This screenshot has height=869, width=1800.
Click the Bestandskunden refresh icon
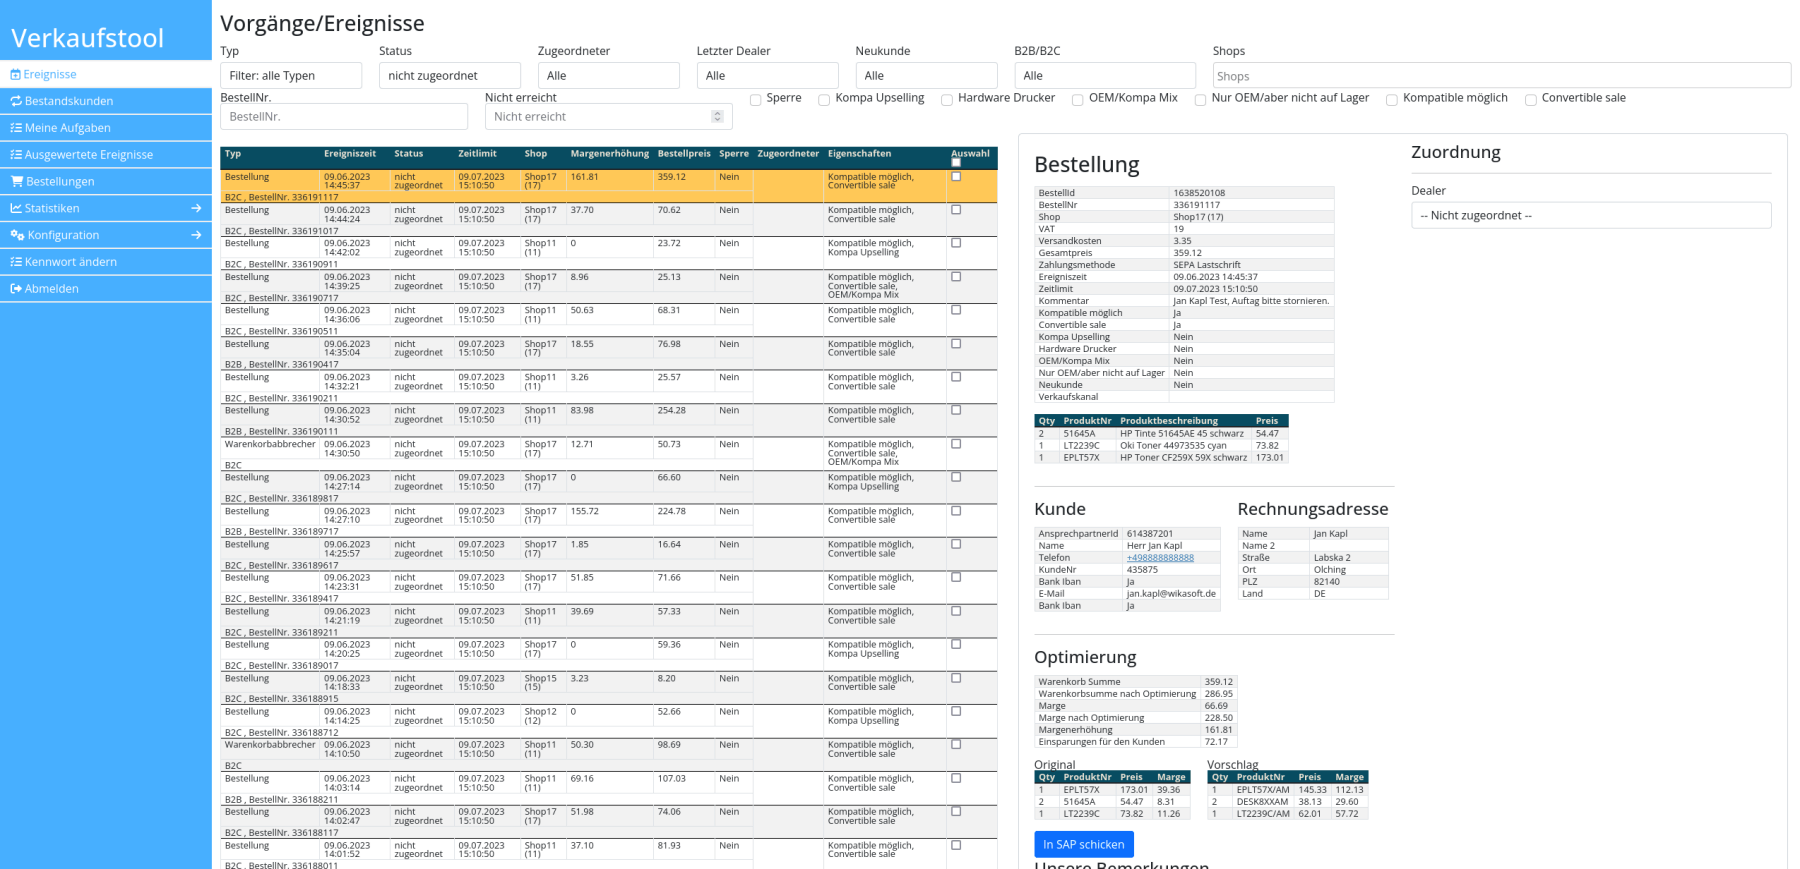[16, 101]
